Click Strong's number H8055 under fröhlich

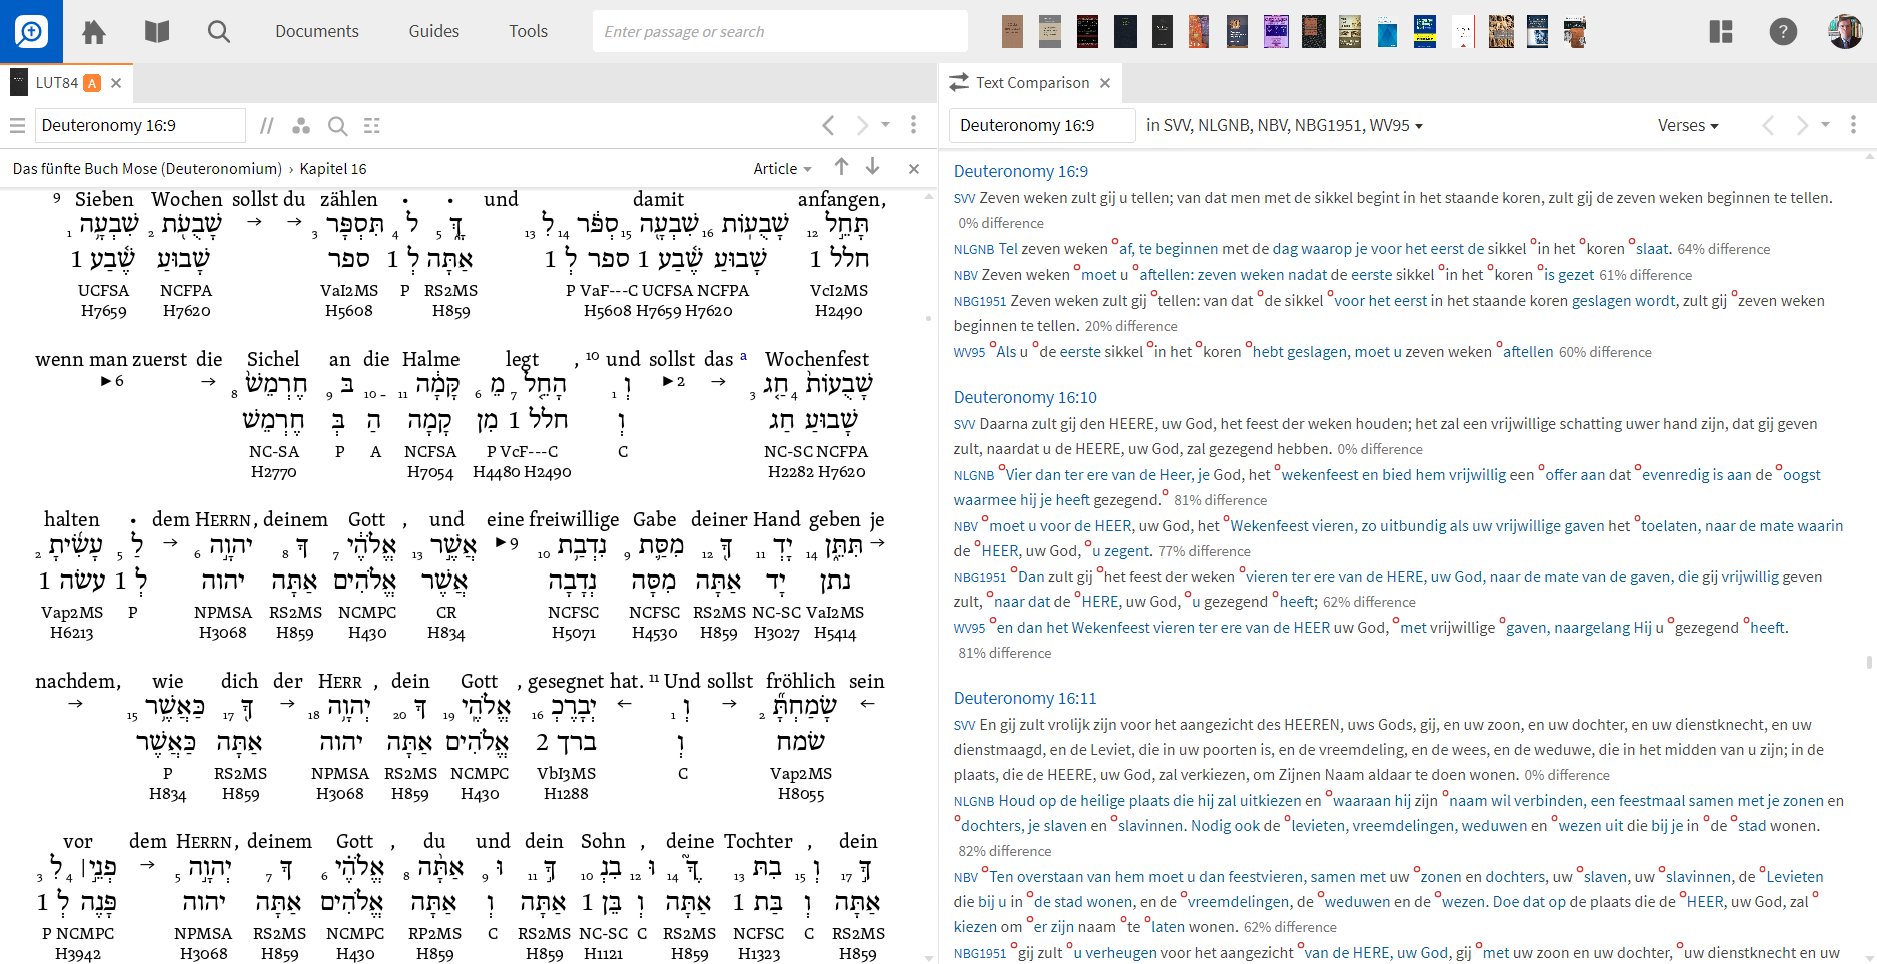801,794
